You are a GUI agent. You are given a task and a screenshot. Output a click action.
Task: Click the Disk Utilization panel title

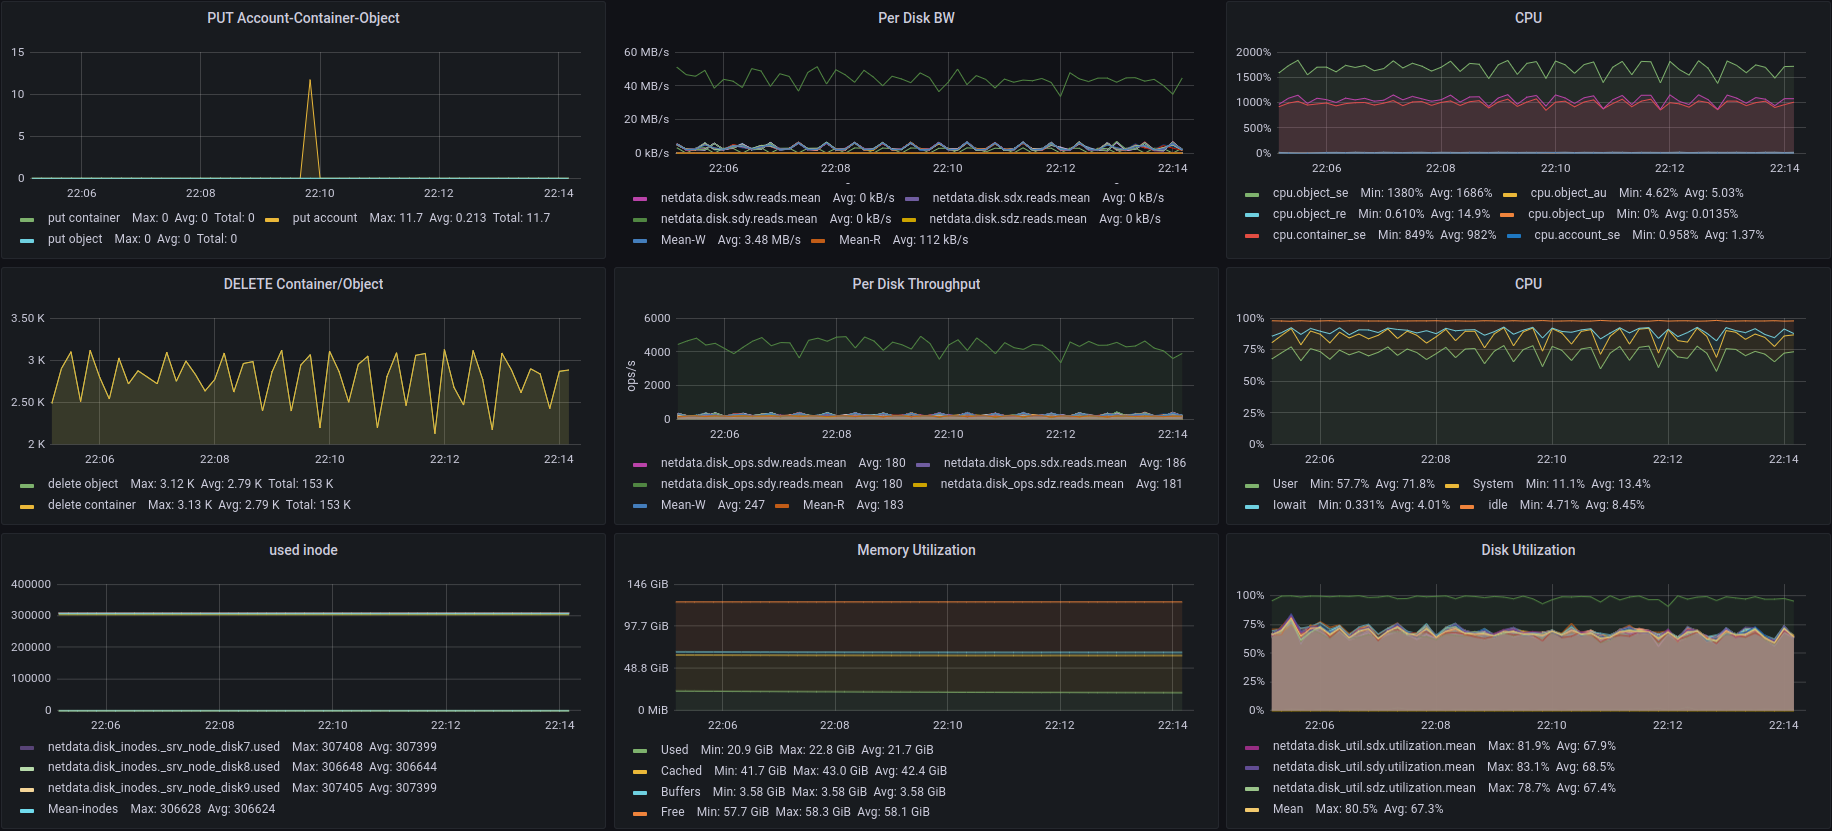coord(1527,550)
